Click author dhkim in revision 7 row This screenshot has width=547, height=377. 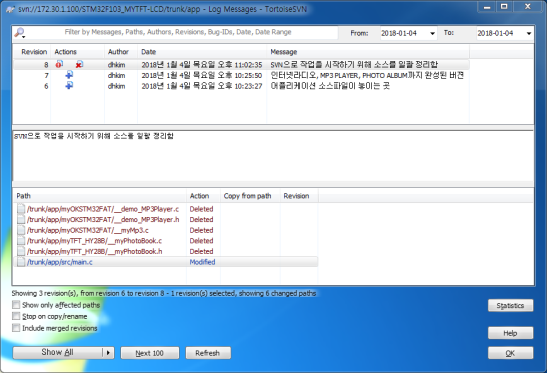coord(116,75)
